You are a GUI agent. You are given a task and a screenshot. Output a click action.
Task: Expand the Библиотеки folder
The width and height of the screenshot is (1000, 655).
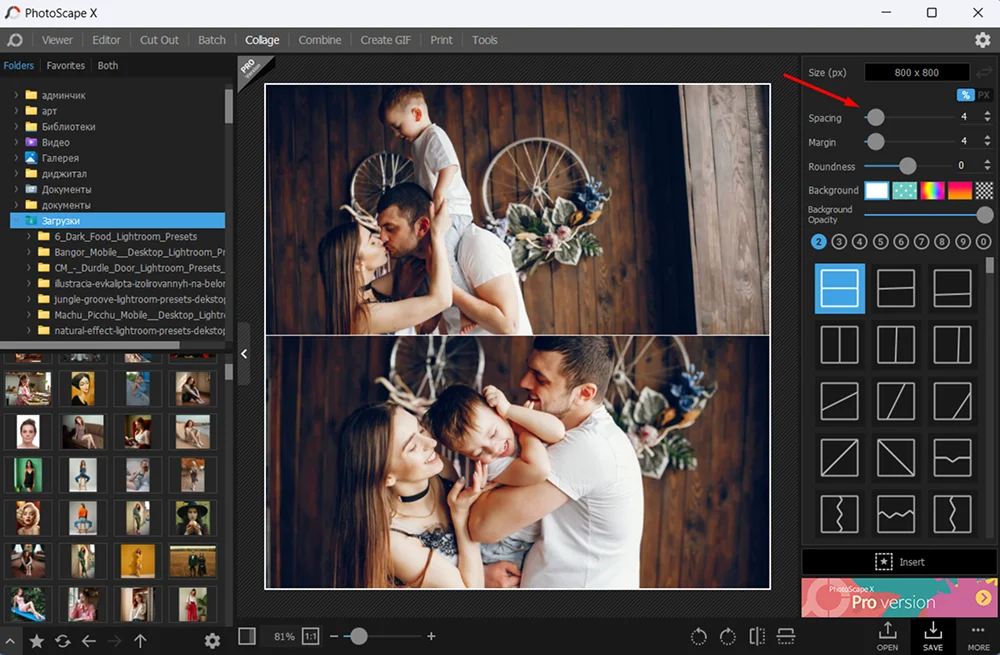[x=16, y=127]
